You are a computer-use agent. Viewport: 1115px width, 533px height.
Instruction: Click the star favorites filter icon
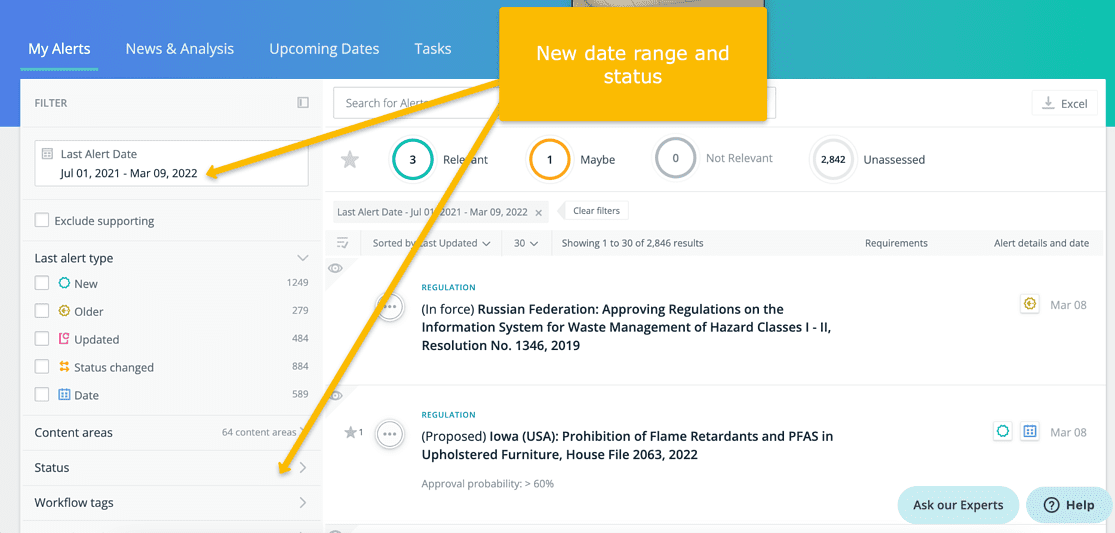[x=350, y=160]
